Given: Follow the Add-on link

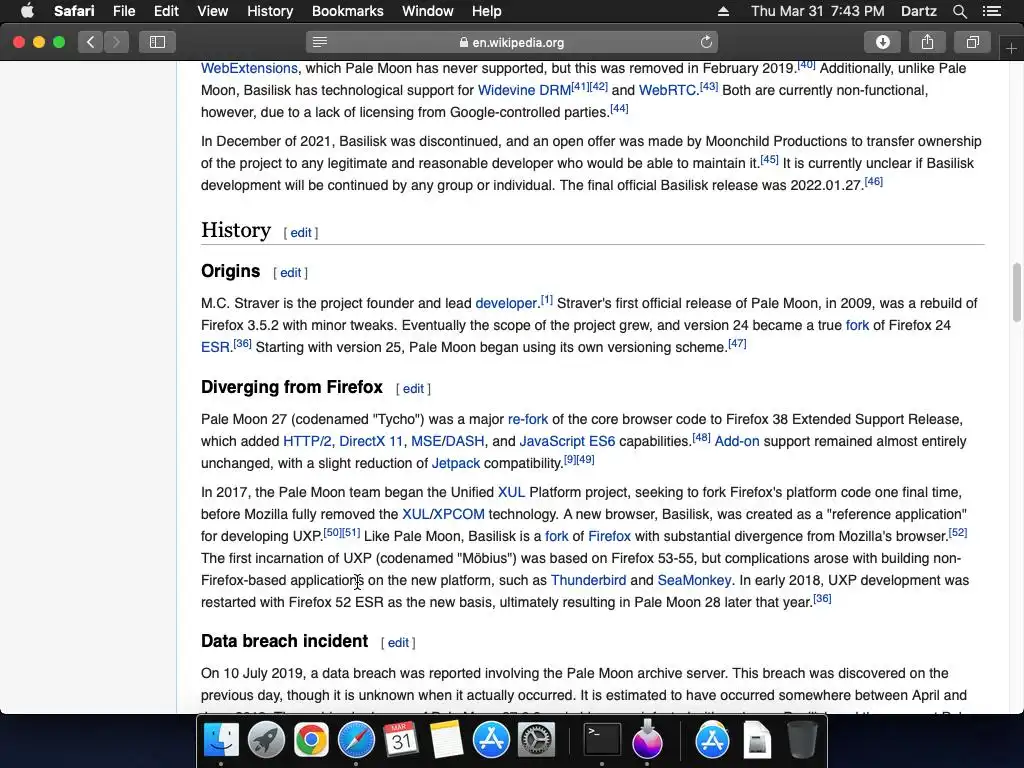Looking at the screenshot, I should [x=737, y=441].
